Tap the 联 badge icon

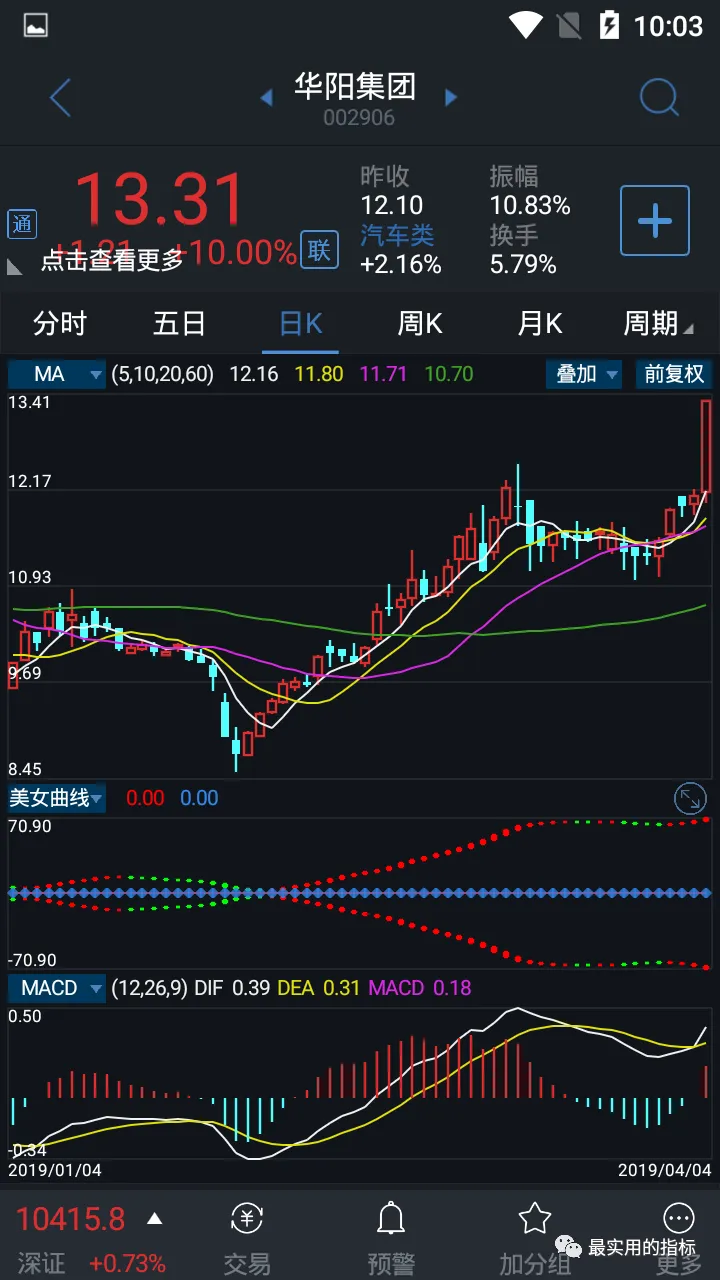click(x=319, y=250)
